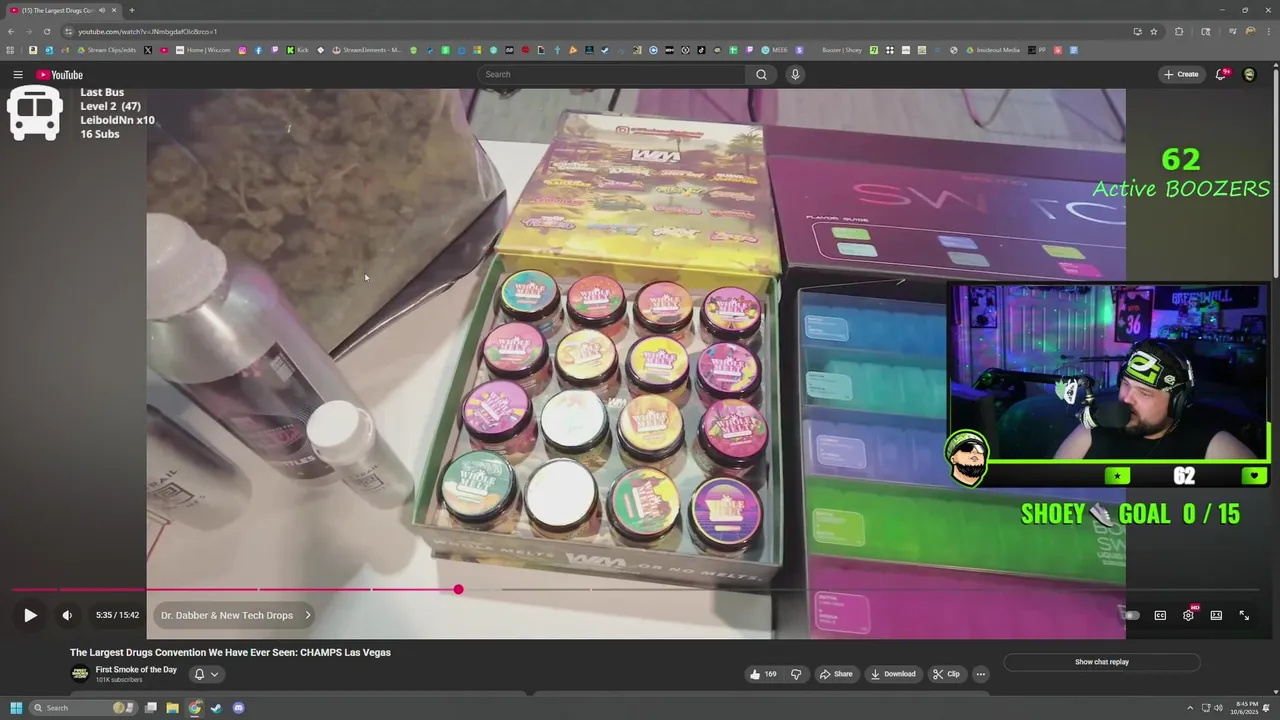
Task: Open the Boozer | Shoey bookmark
Action: (x=842, y=50)
